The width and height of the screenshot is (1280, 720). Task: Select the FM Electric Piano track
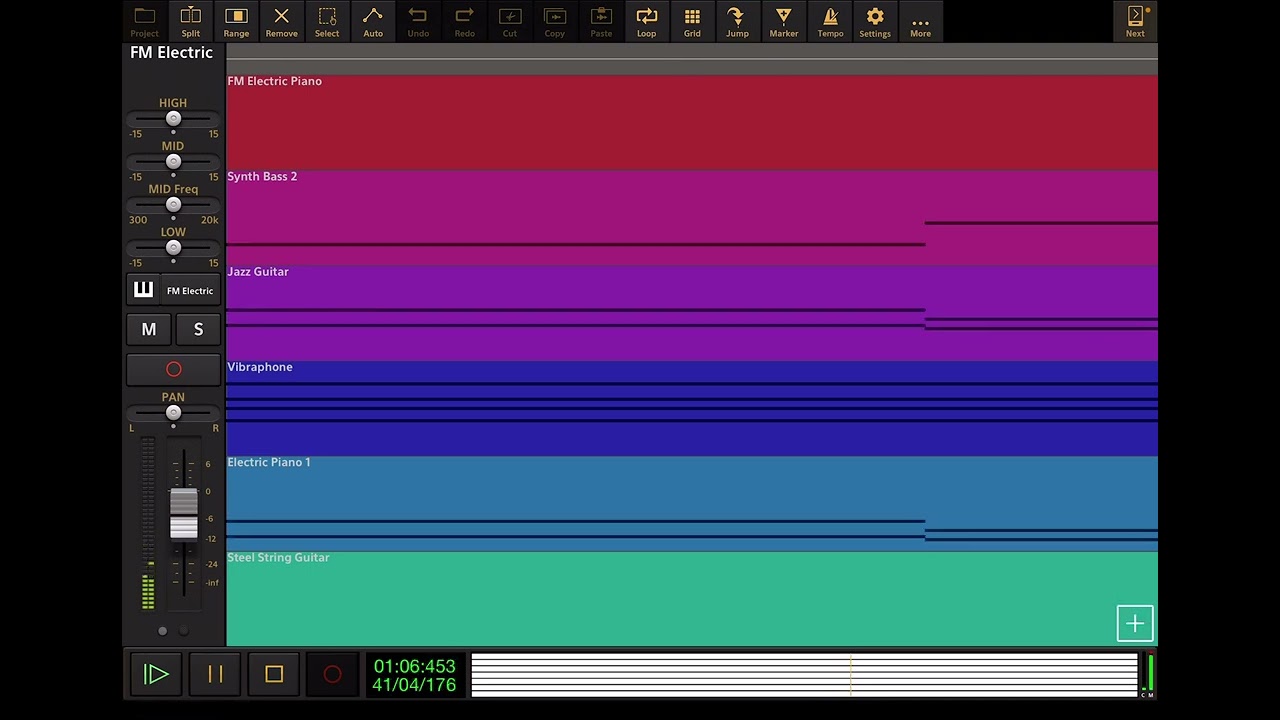point(692,123)
